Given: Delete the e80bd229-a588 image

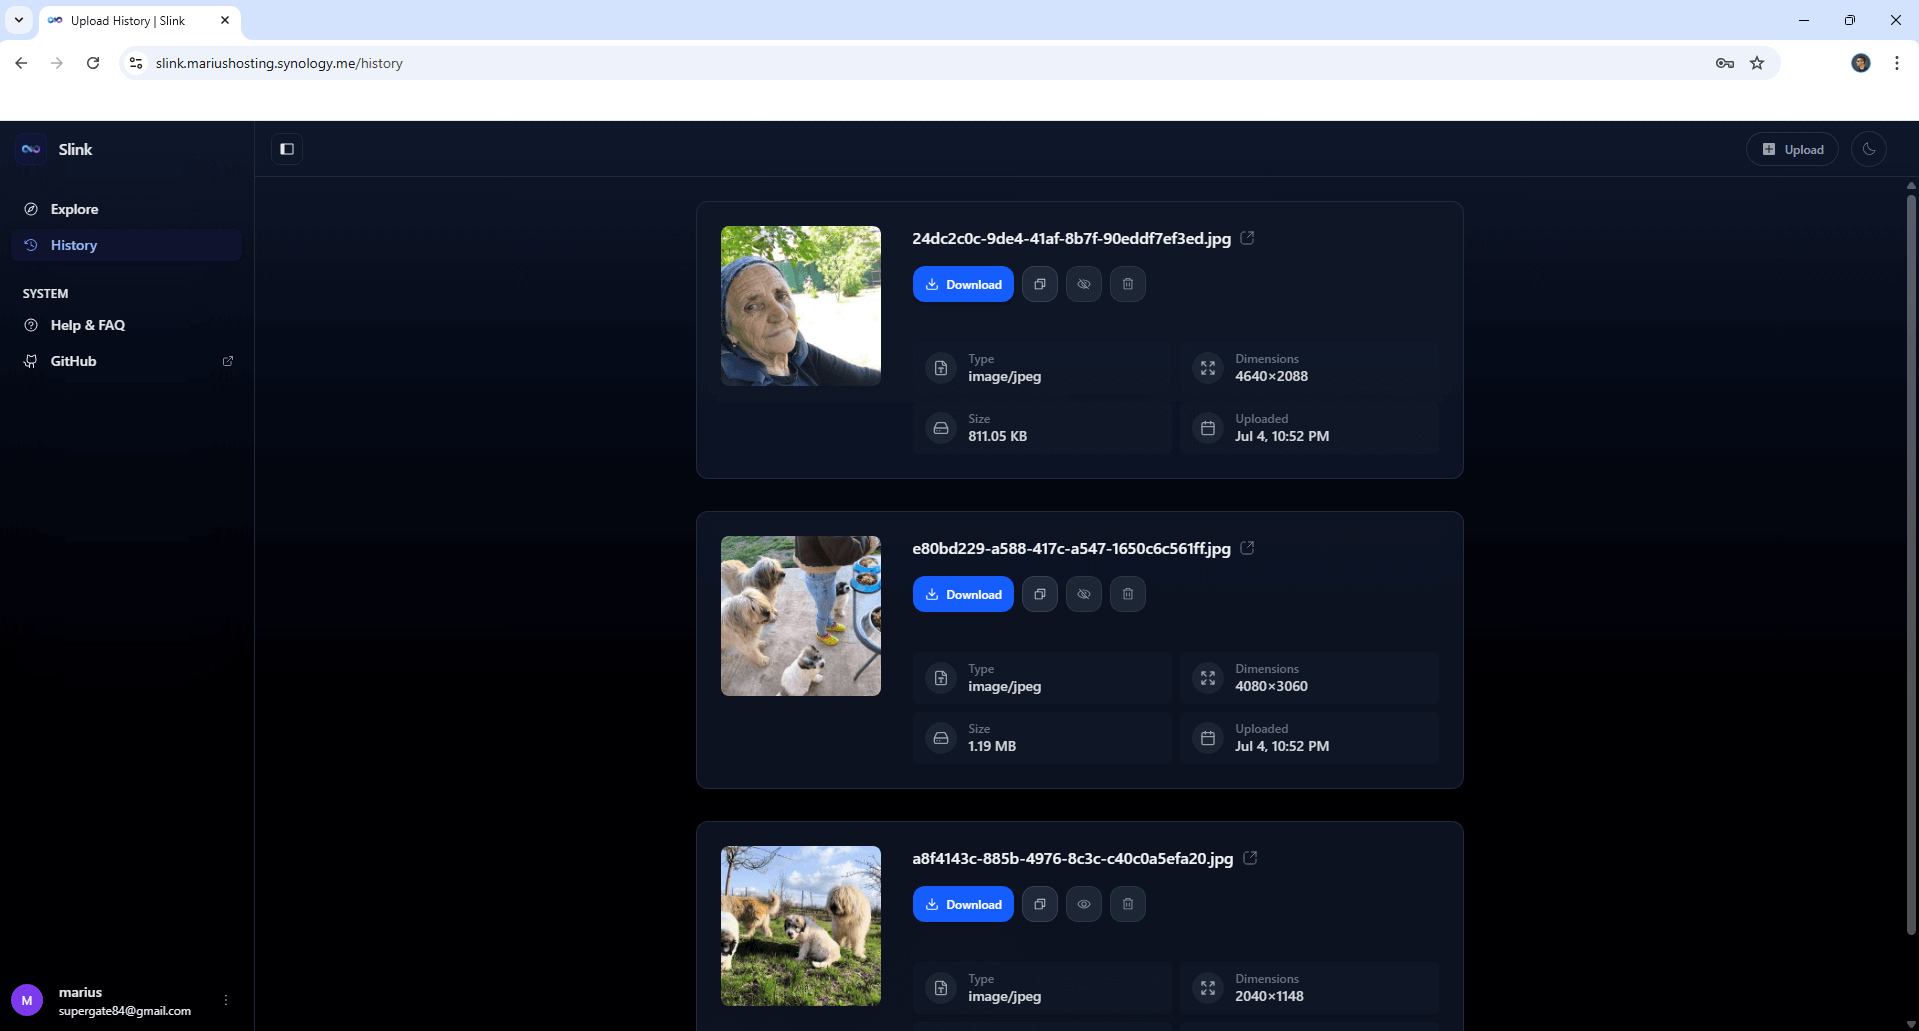Looking at the screenshot, I should [x=1128, y=594].
